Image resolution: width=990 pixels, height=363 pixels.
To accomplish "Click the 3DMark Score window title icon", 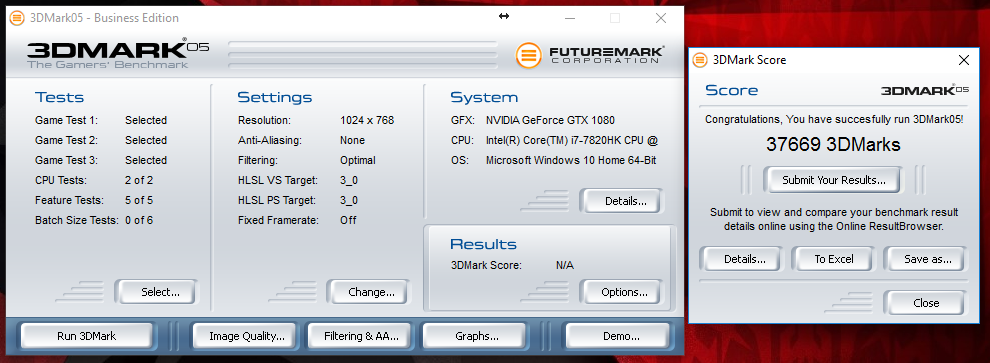I will [x=700, y=60].
